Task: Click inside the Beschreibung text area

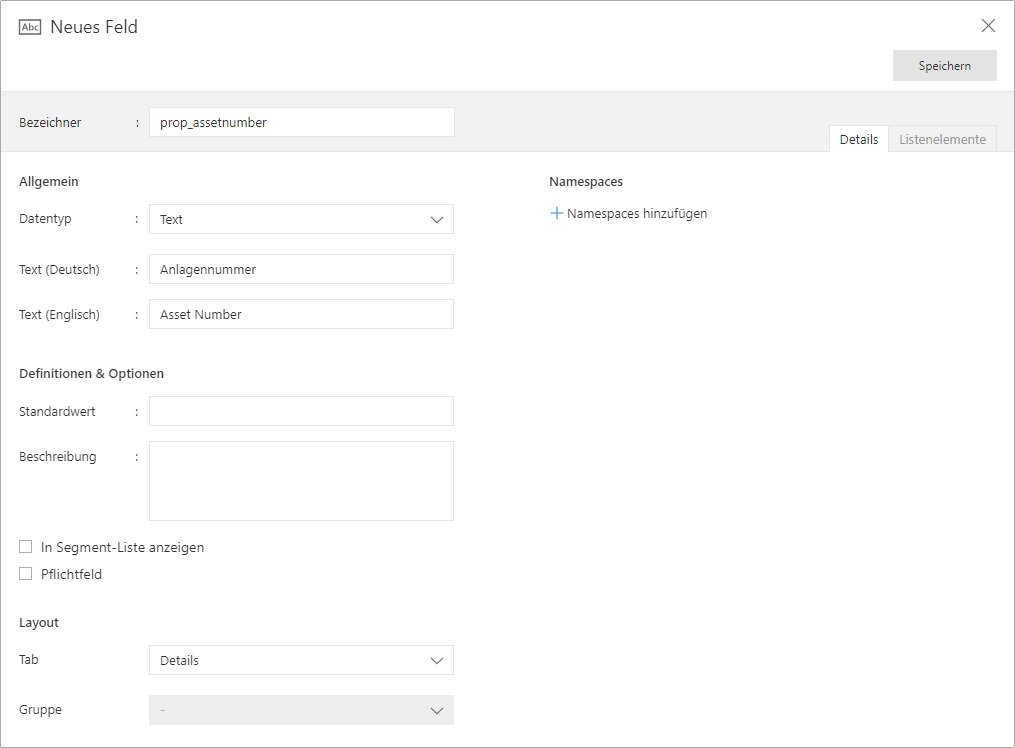Action: point(300,480)
